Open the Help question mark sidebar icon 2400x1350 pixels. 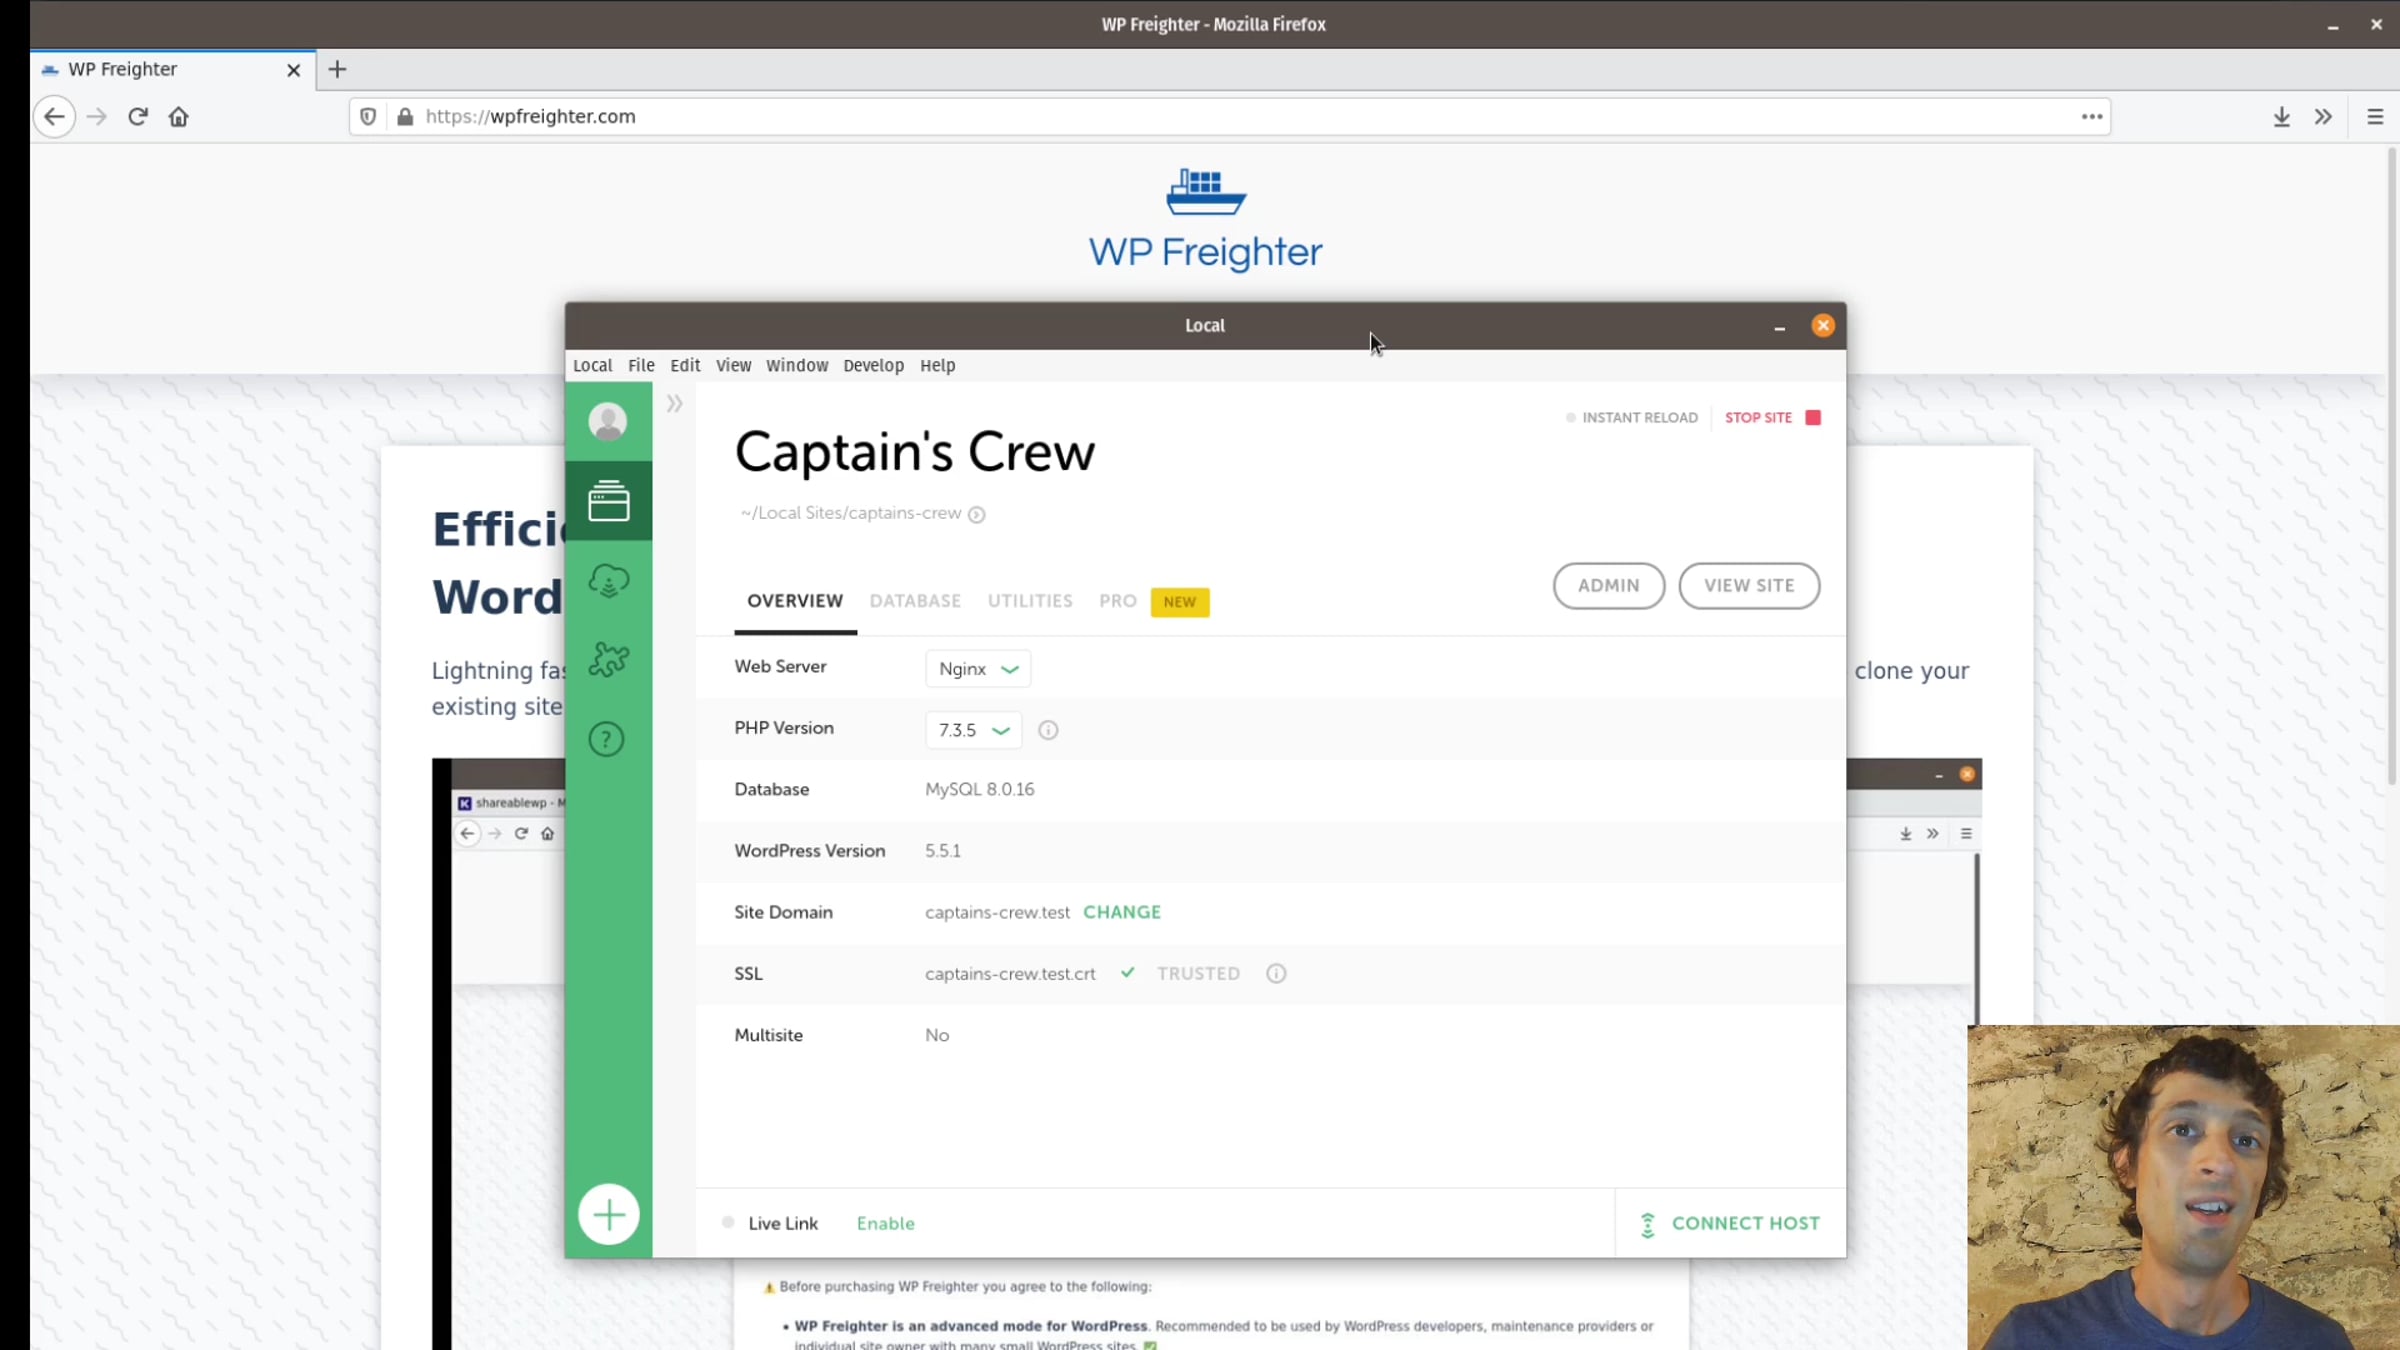click(x=607, y=739)
